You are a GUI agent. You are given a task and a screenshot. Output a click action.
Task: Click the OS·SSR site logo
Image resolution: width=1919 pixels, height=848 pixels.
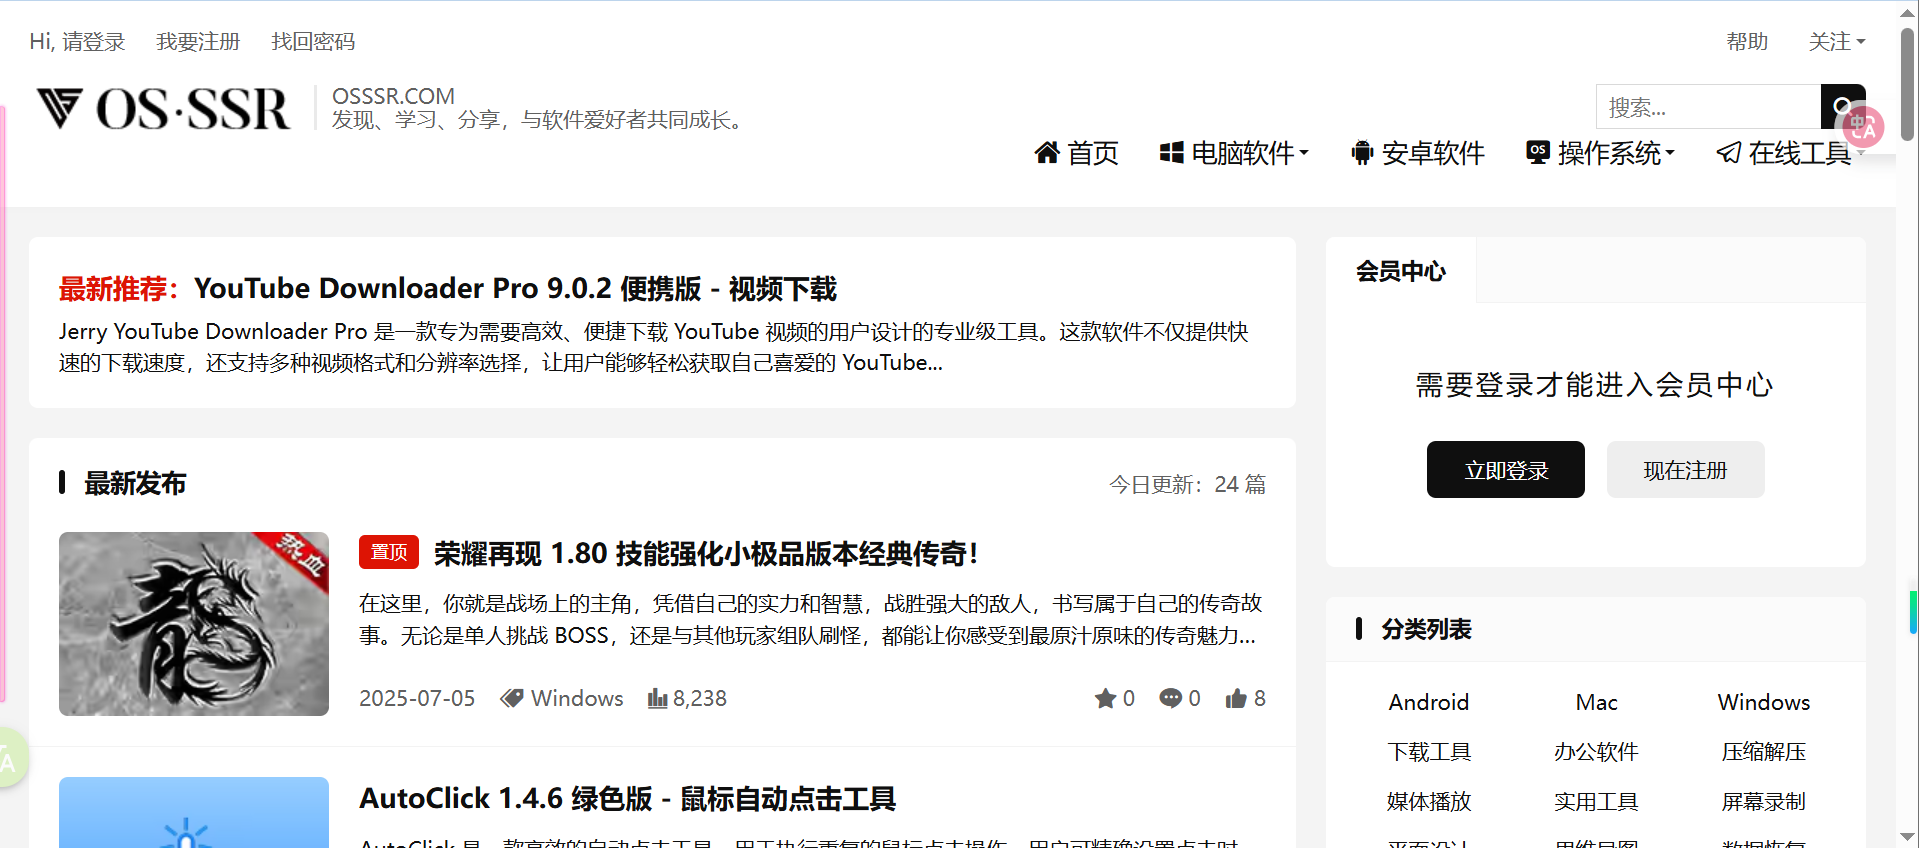click(x=163, y=109)
